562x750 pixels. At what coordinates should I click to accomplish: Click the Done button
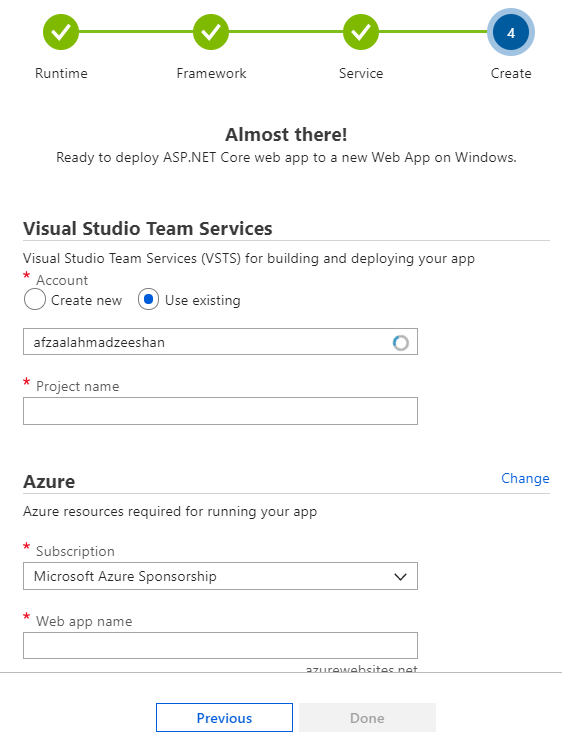367,717
